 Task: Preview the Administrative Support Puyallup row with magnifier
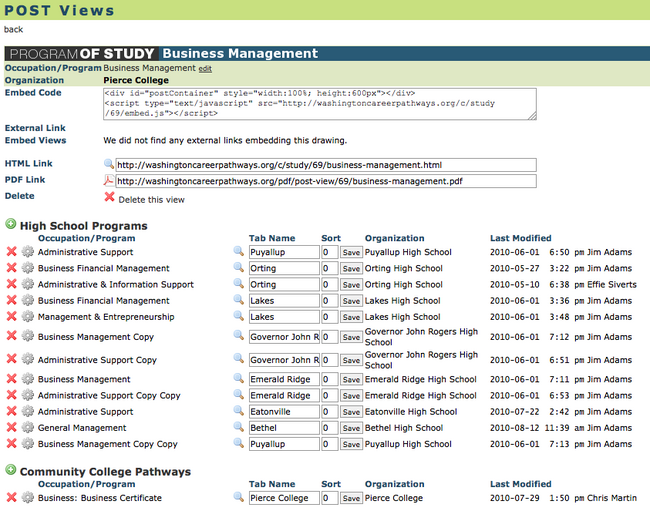click(238, 251)
